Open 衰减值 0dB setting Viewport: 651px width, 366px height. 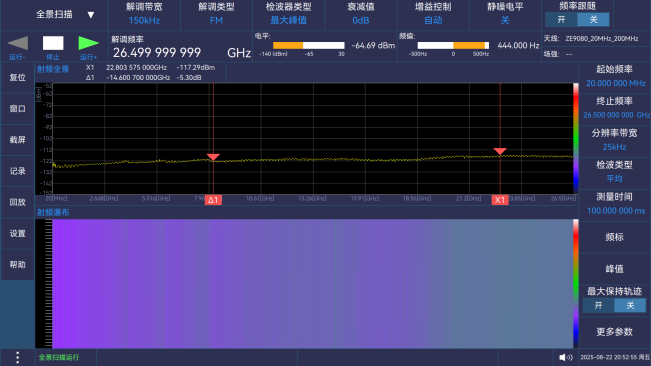point(360,15)
